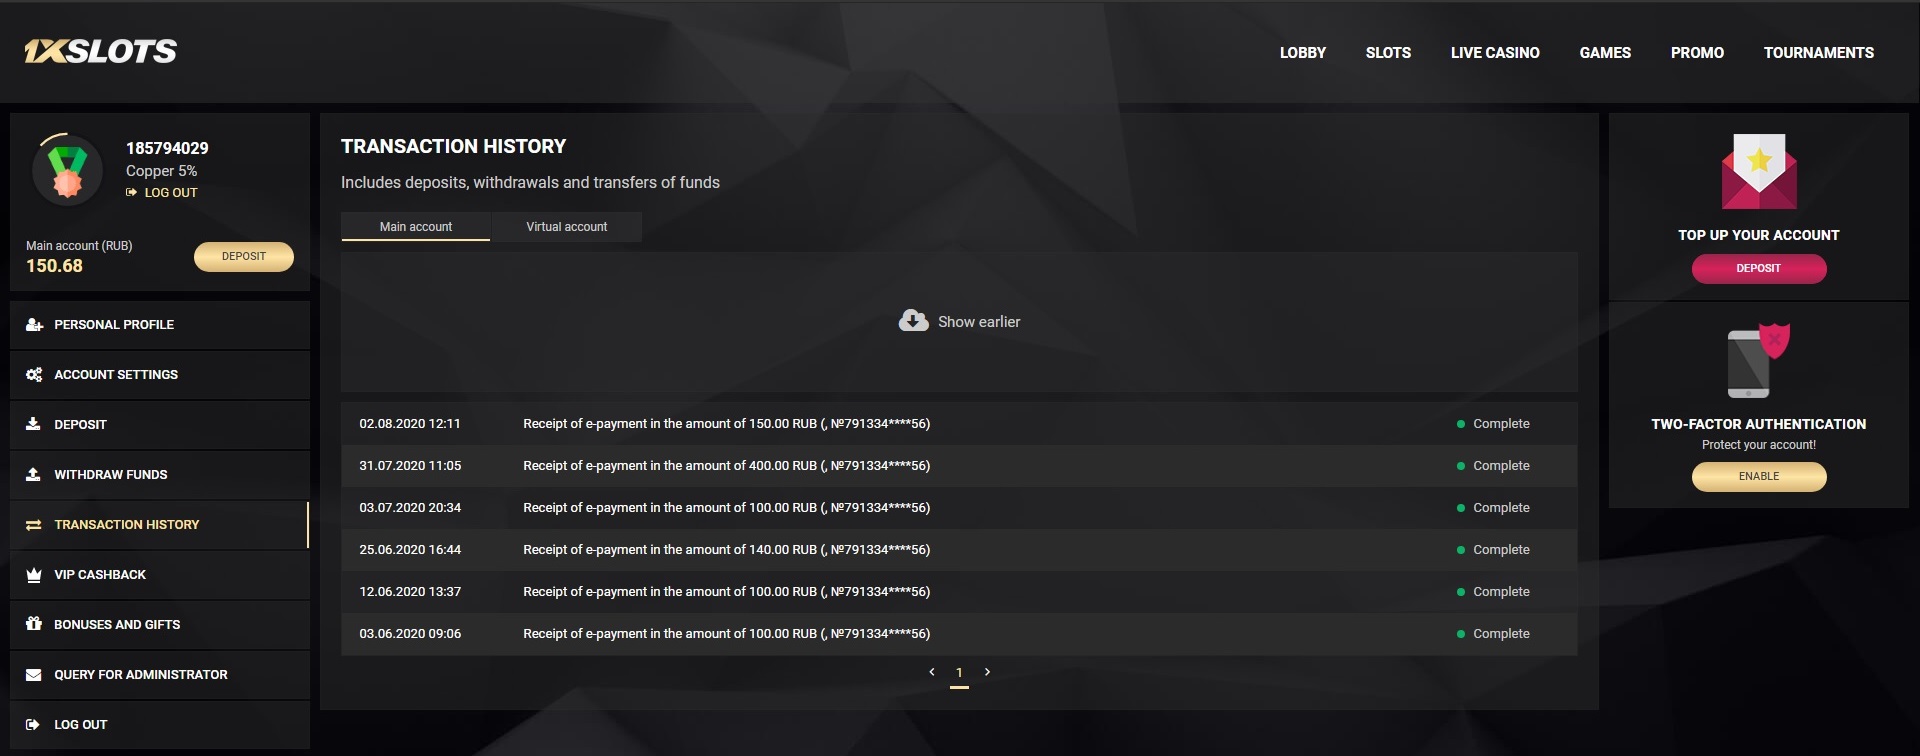Screen dimensions: 1920x756
Task: Click the two-factor phone shield image
Action: click(1758, 361)
